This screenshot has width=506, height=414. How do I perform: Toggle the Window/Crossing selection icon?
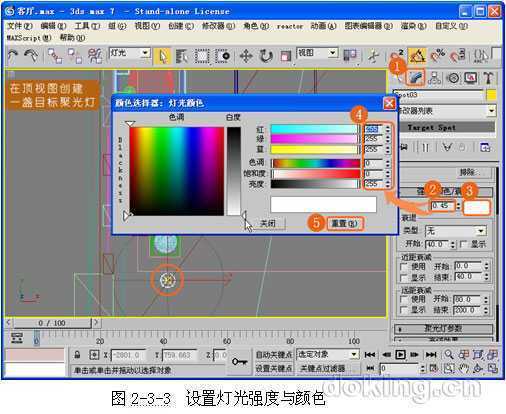[223, 56]
